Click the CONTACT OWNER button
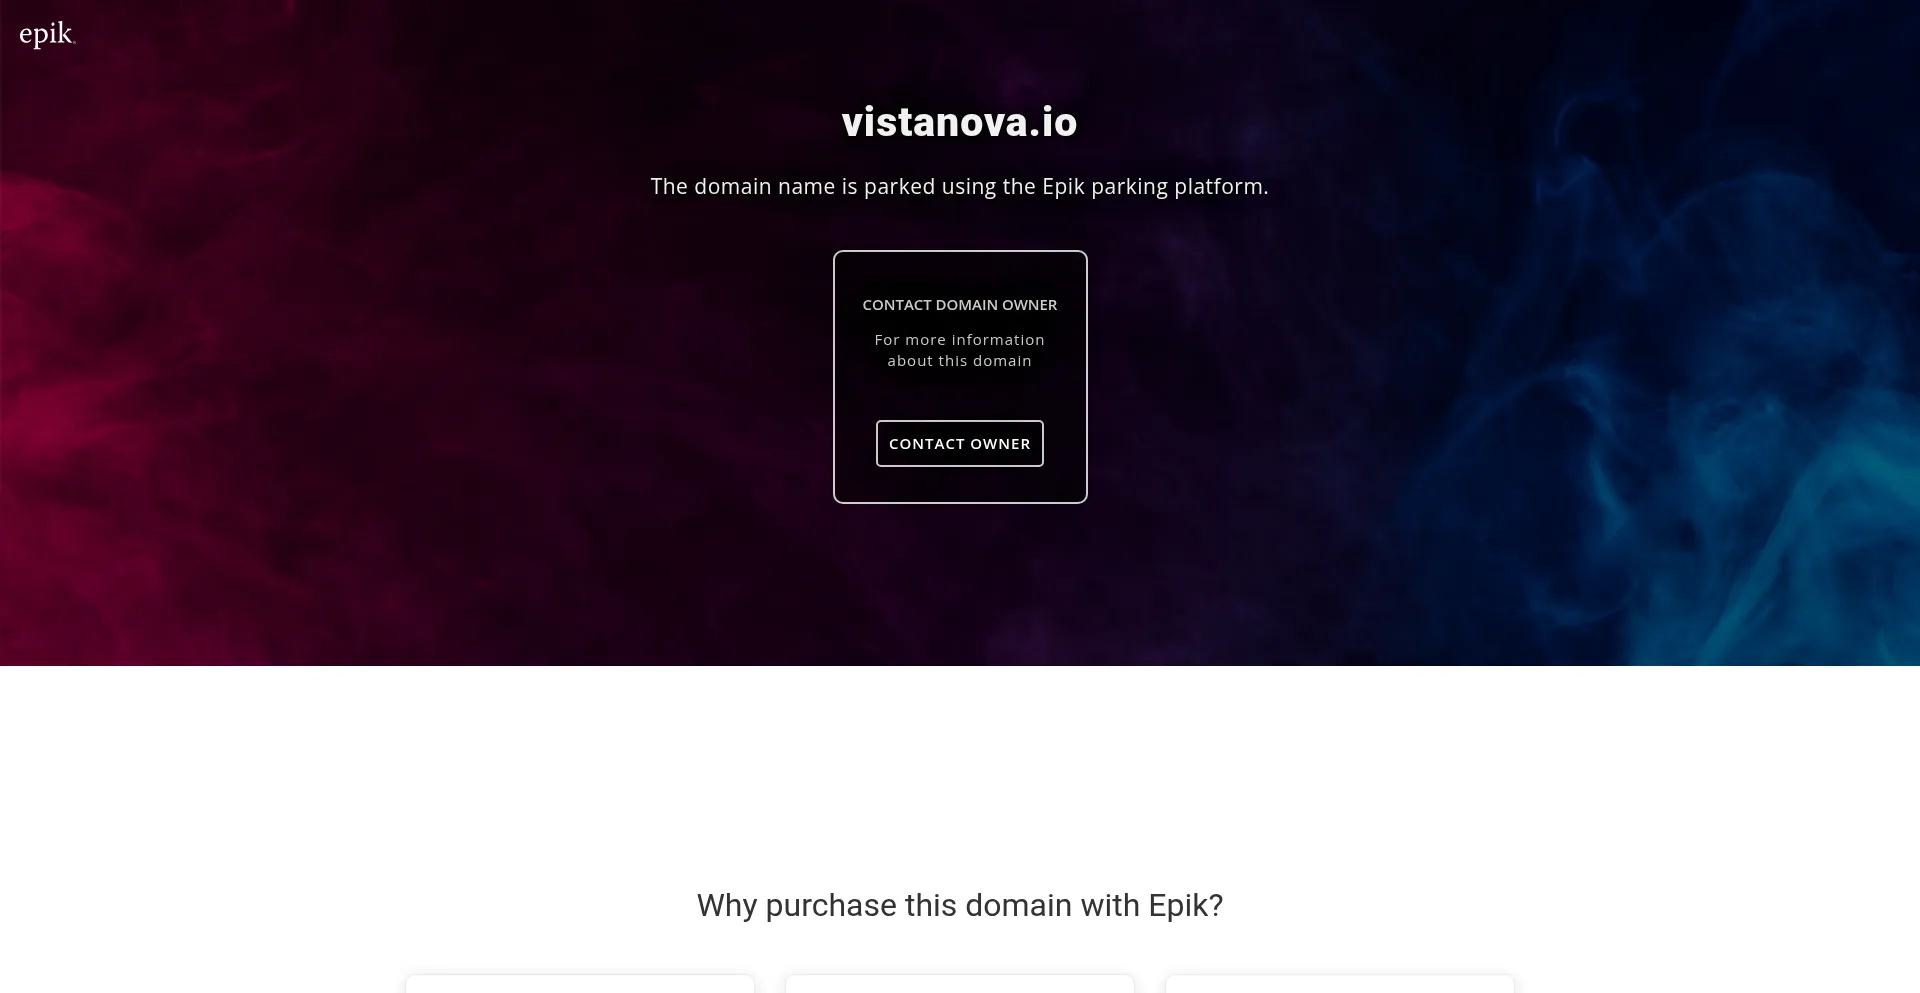Screen dimensions: 1920x993 [x=959, y=443]
